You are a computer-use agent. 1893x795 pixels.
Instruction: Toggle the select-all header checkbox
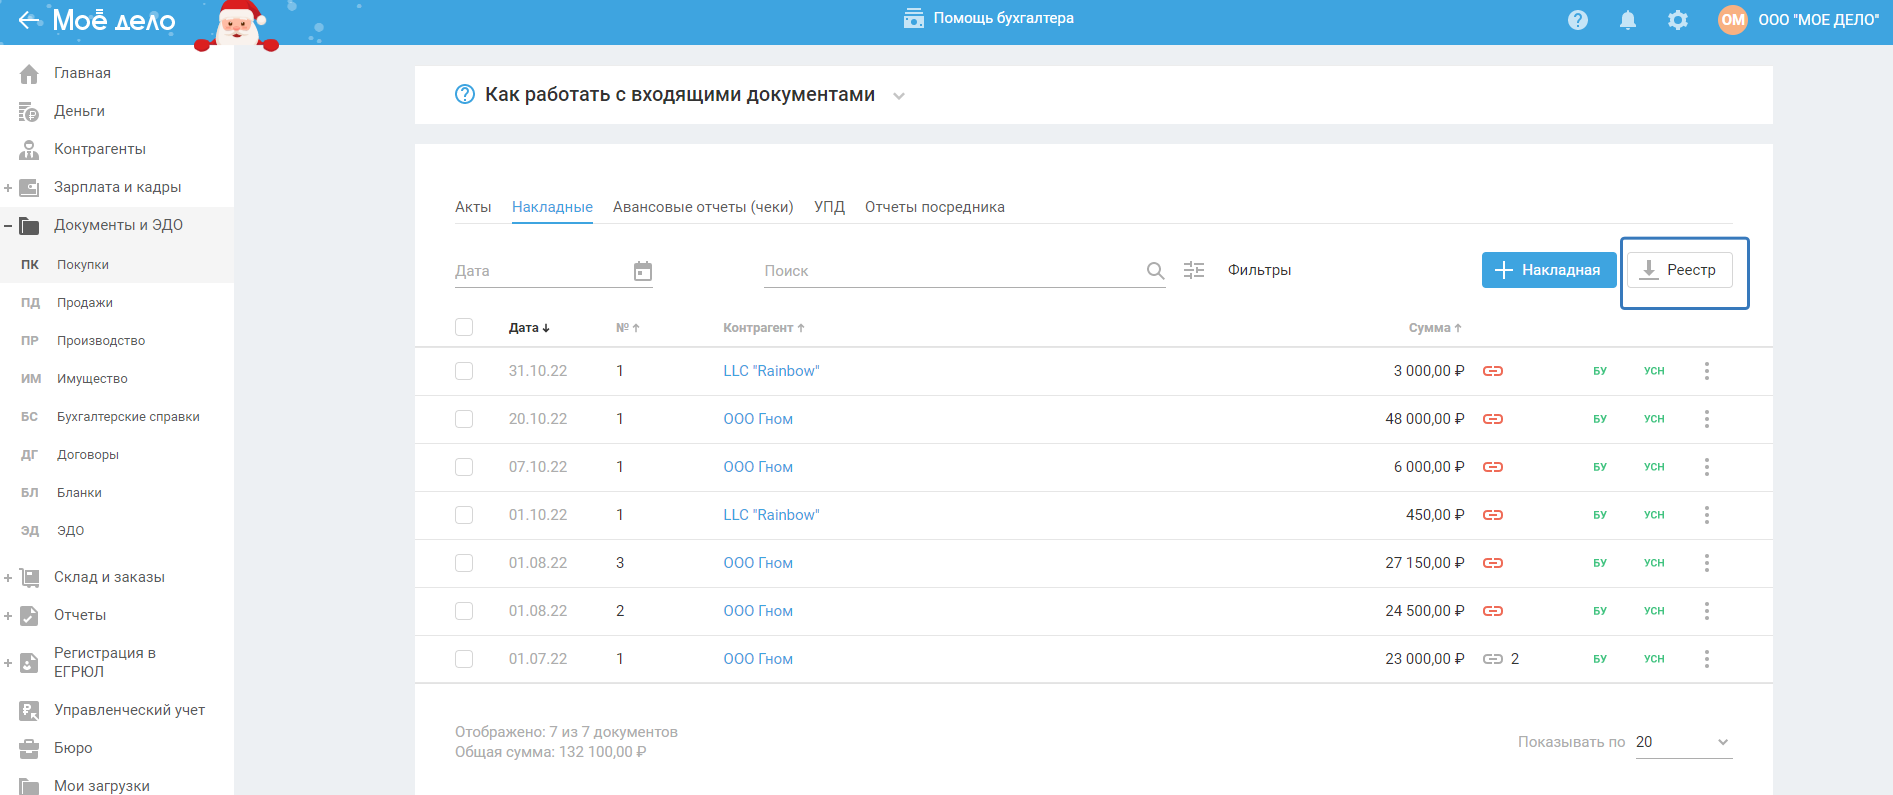(464, 327)
